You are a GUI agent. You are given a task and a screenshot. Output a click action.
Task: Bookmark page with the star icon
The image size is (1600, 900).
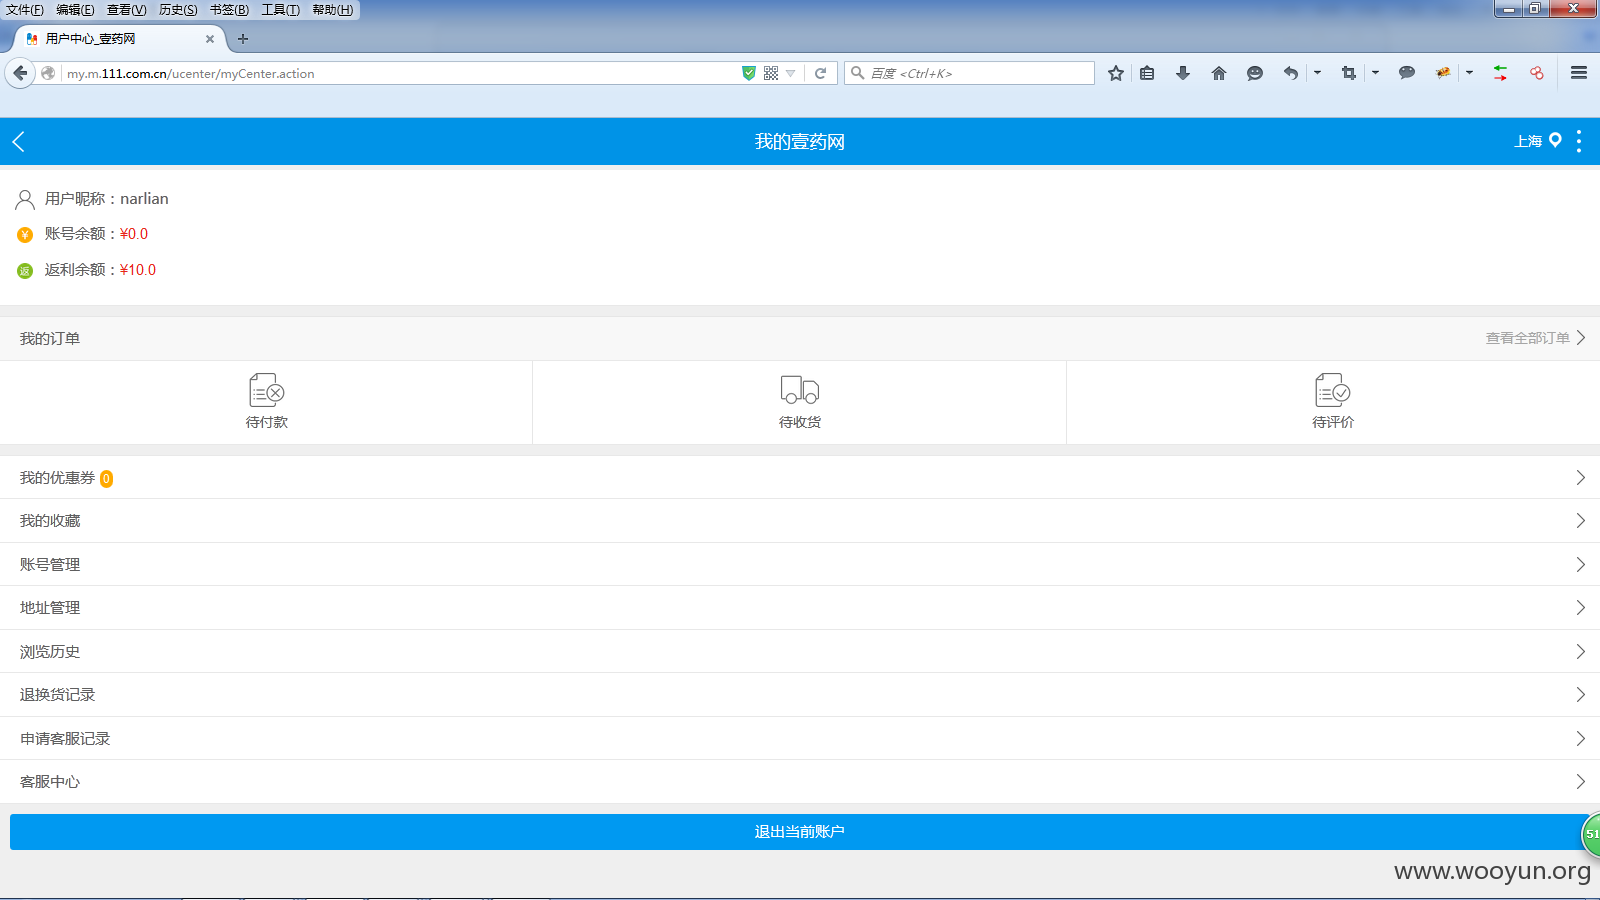1116,73
